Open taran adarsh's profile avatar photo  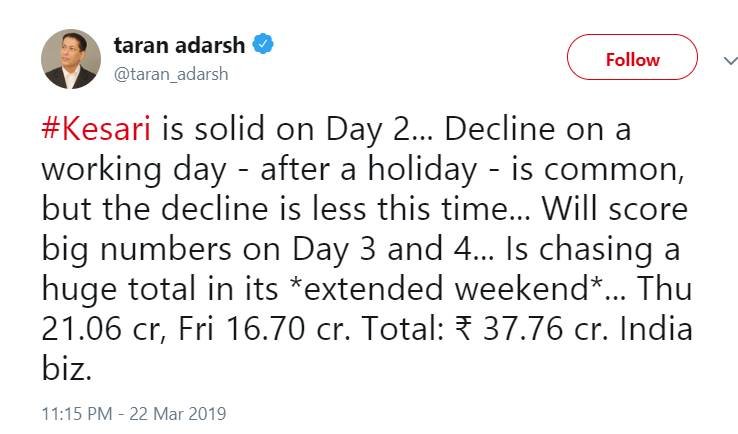71,59
